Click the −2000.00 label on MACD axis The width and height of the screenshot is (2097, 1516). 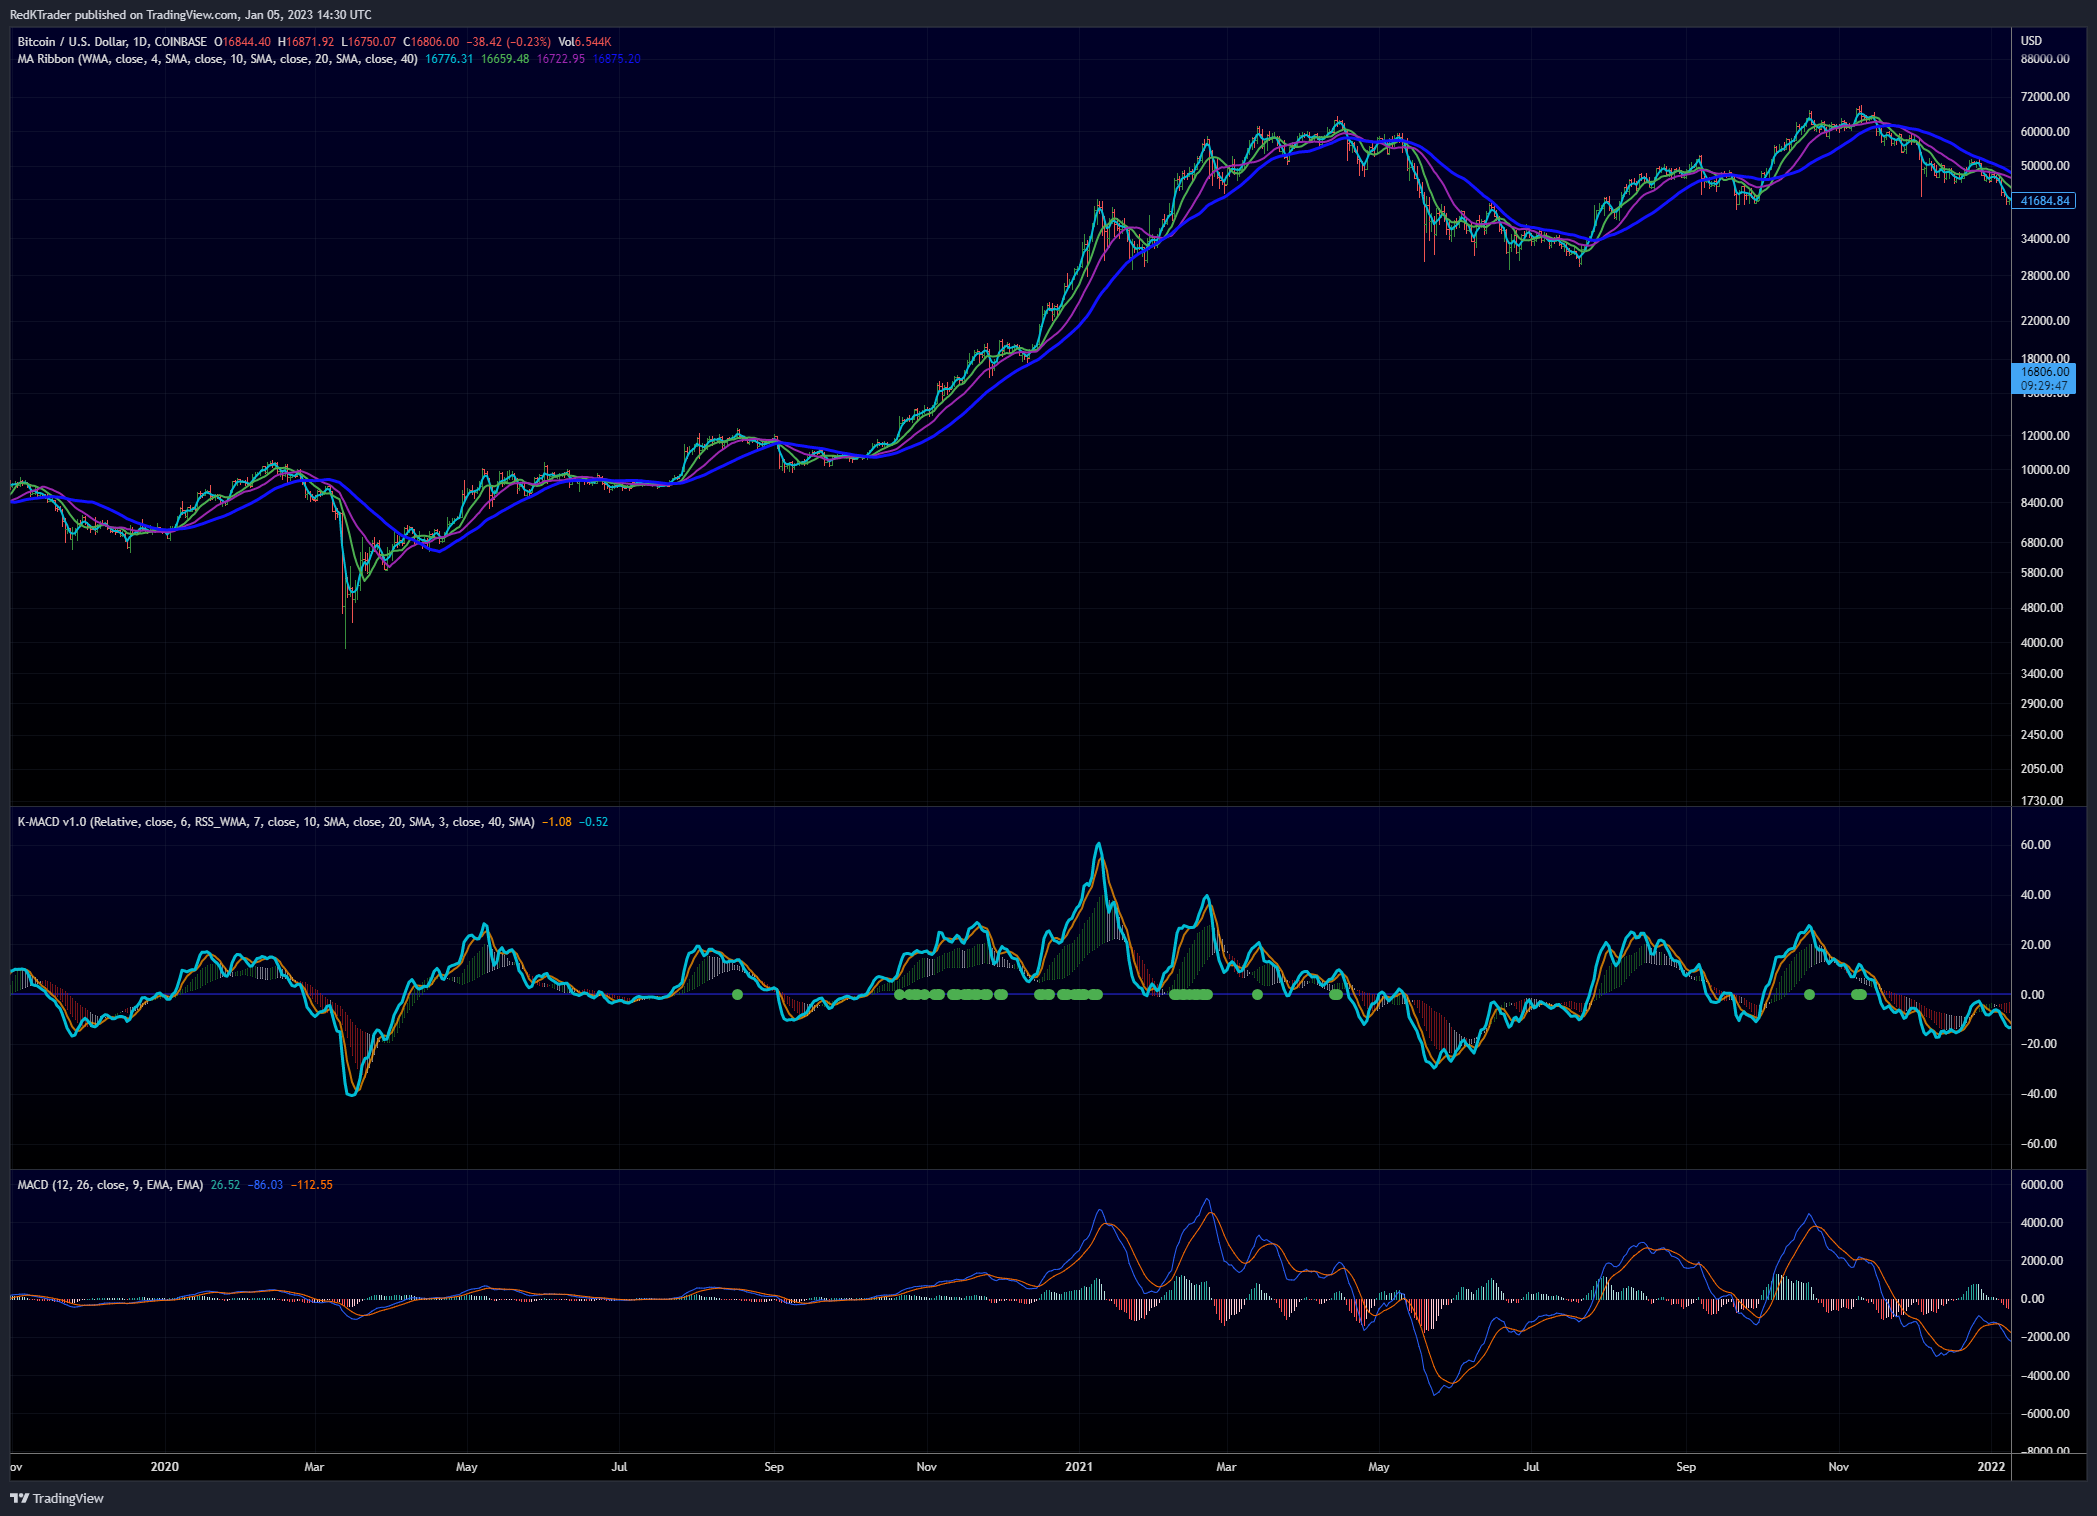(x=2045, y=1337)
